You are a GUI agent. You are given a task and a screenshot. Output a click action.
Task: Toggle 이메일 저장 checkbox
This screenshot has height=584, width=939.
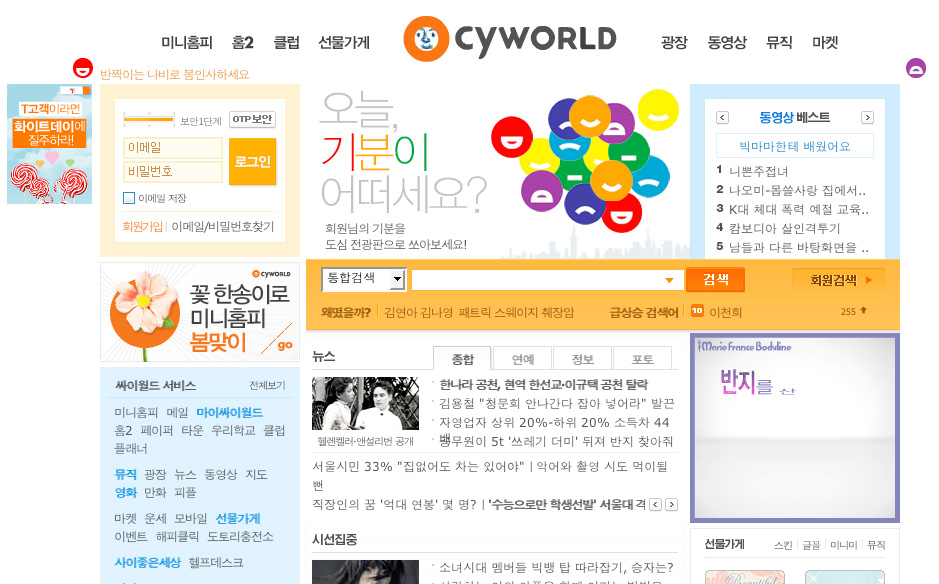[129, 198]
